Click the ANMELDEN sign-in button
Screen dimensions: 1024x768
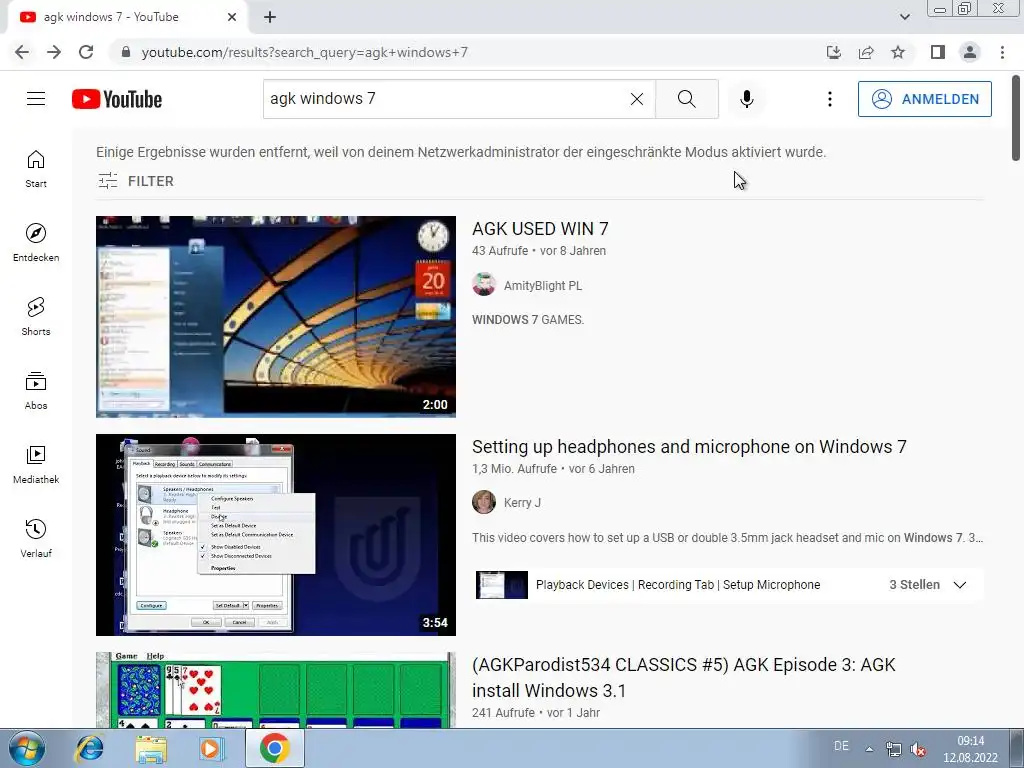[925, 99]
